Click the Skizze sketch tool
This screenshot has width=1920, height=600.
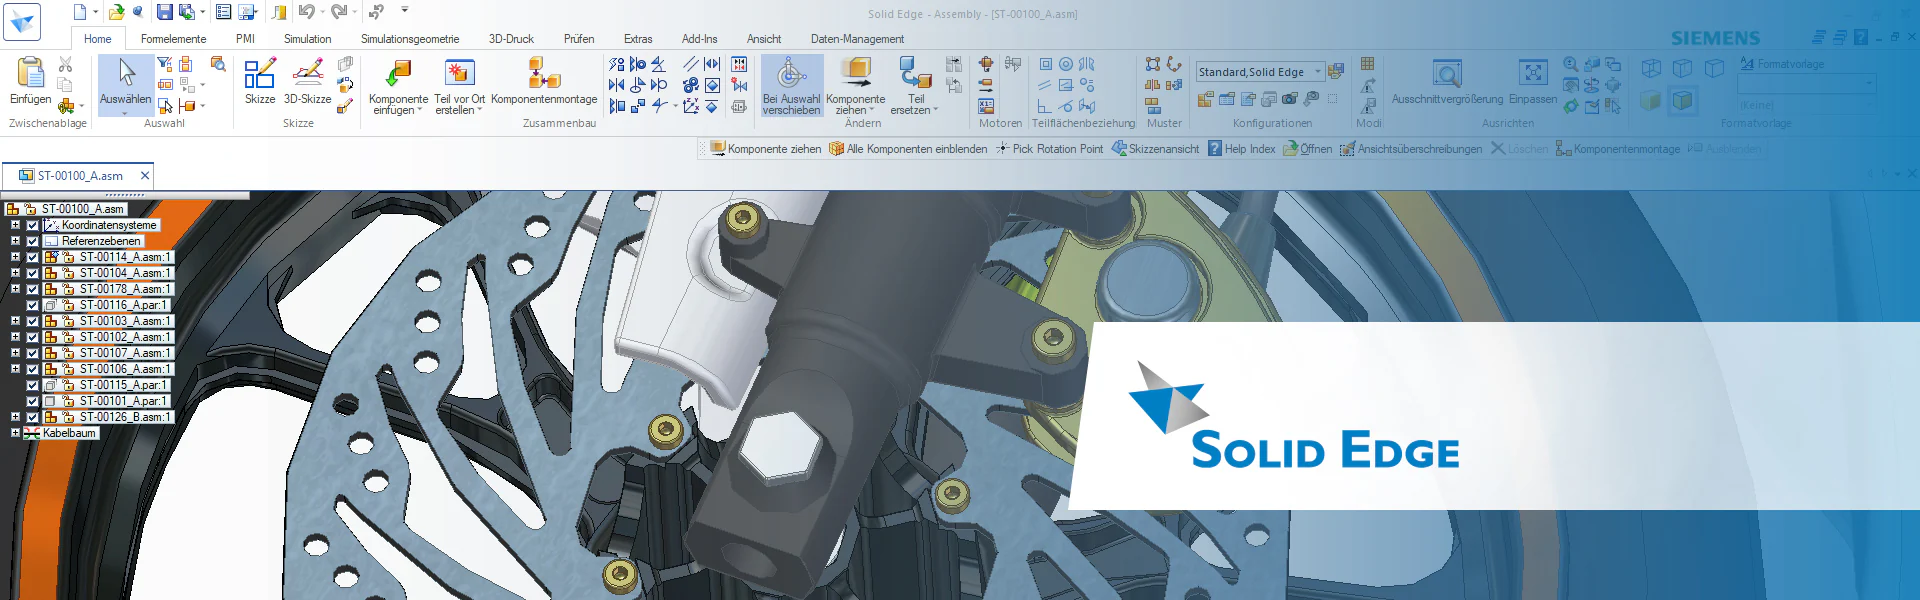(x=259, y=74)
